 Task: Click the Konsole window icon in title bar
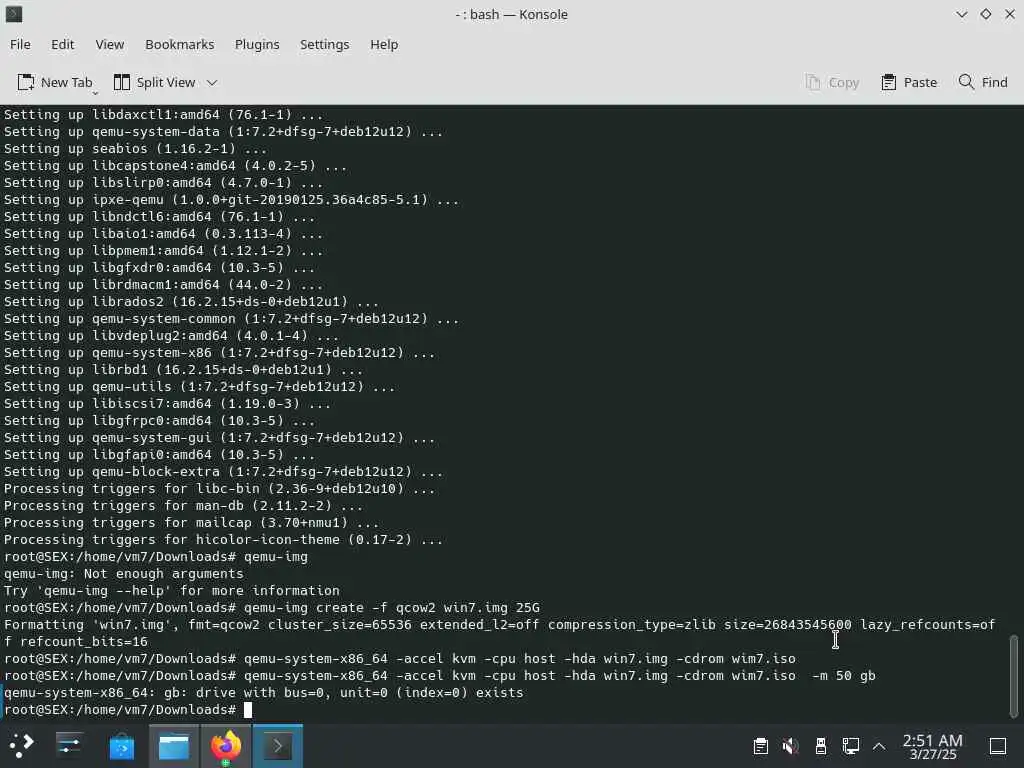14,14
